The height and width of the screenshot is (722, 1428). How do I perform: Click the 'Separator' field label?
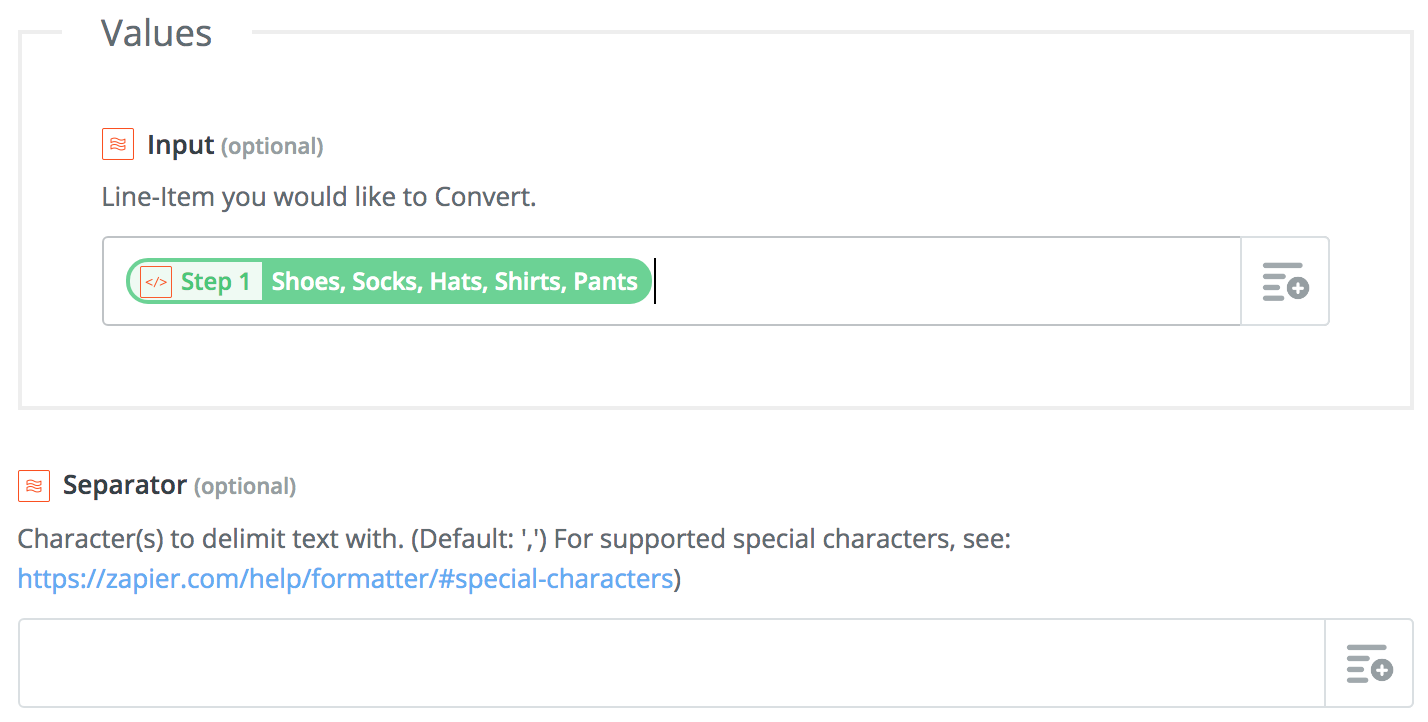125,485
